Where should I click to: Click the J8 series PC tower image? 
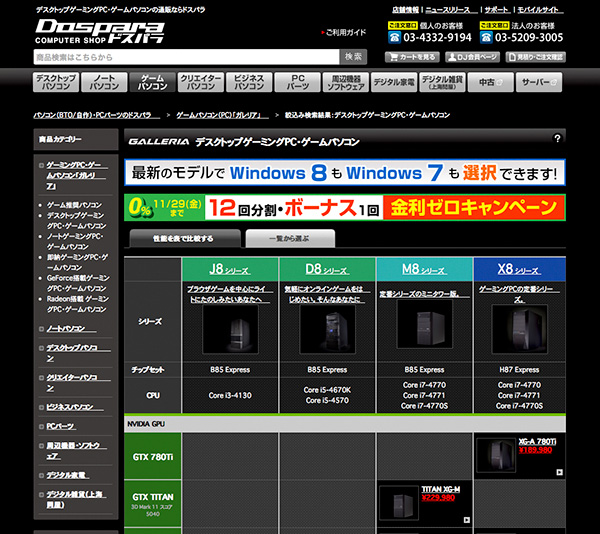coord(230,330)
